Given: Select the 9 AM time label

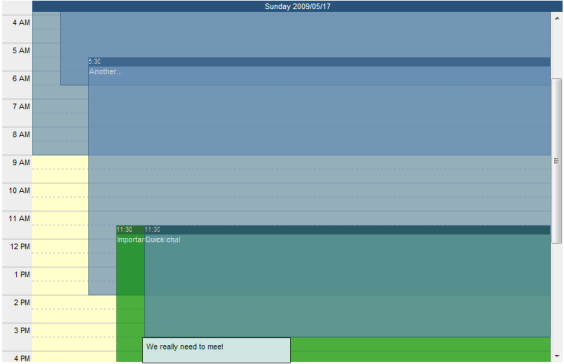Looking at the screenshot, I should coord(21,163).
